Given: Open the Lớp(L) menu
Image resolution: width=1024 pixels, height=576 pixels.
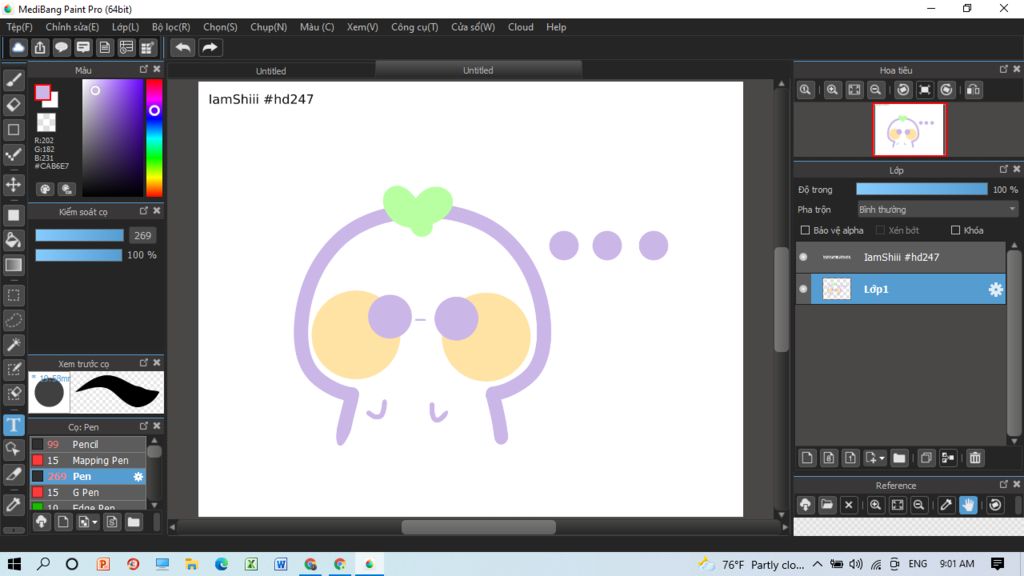Looking at the screenshot, I should coord(125,27).
